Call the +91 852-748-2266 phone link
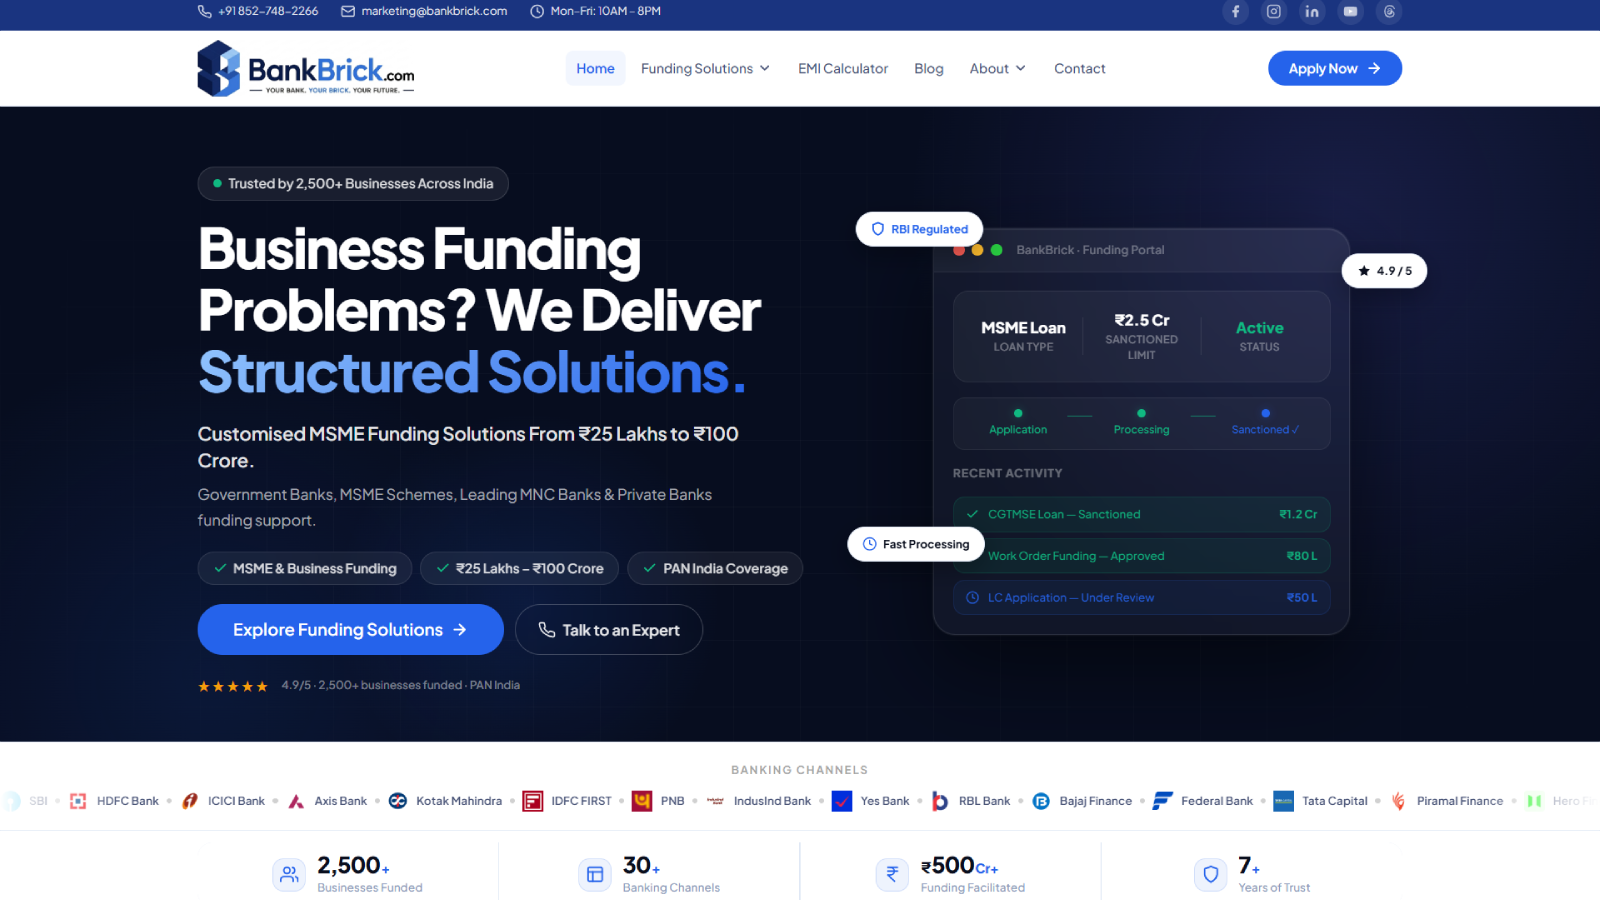Screen dimensions: 1600x900 pyautogui.click(x=258, y=11)
